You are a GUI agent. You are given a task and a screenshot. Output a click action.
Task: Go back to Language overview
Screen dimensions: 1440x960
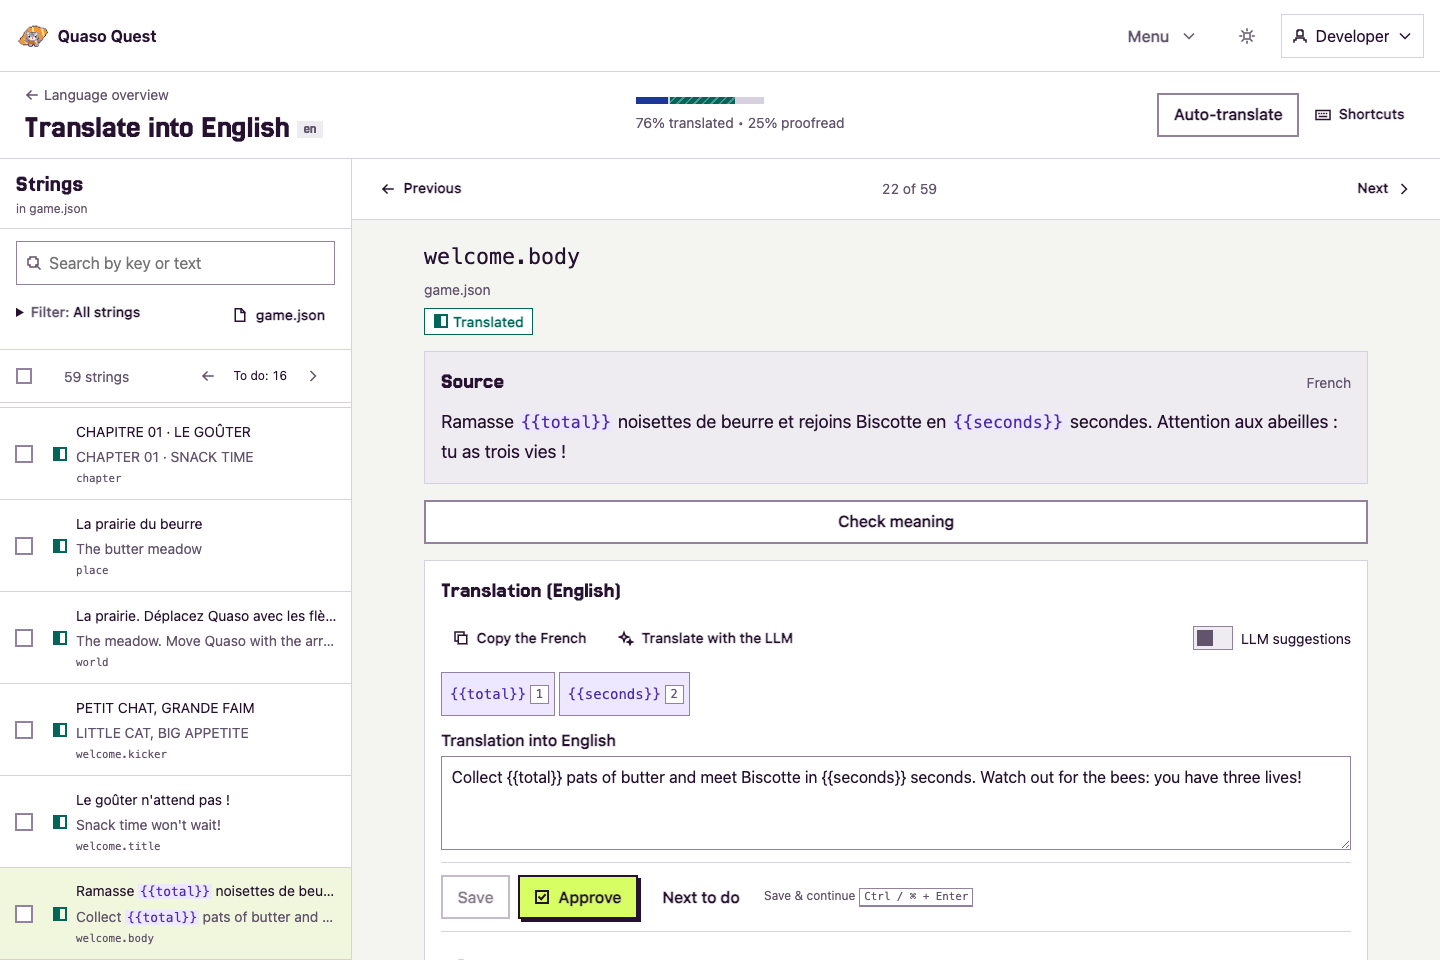pos(97,95)
